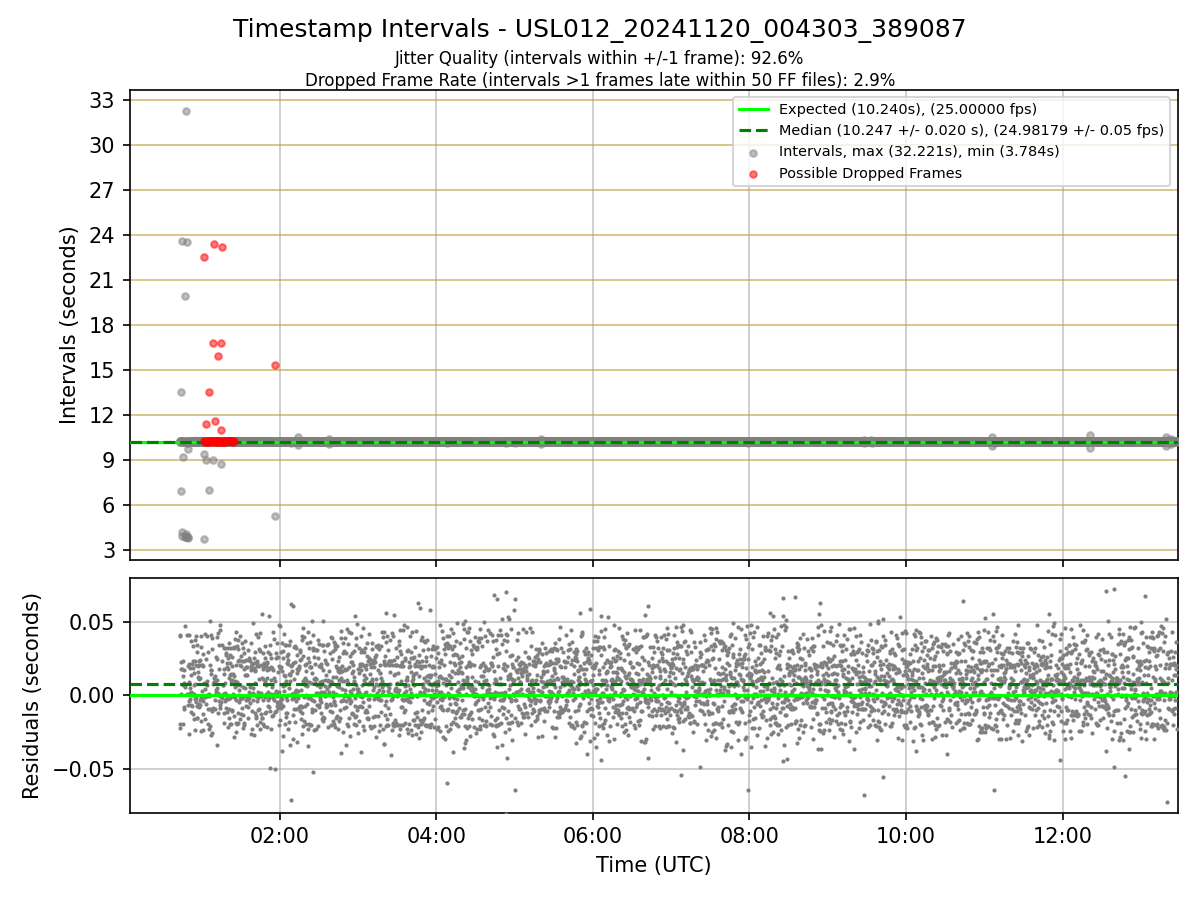Click the gray dot marker in the legend
The height and width of the screenshot is (900, 1200).
point(753,152)
